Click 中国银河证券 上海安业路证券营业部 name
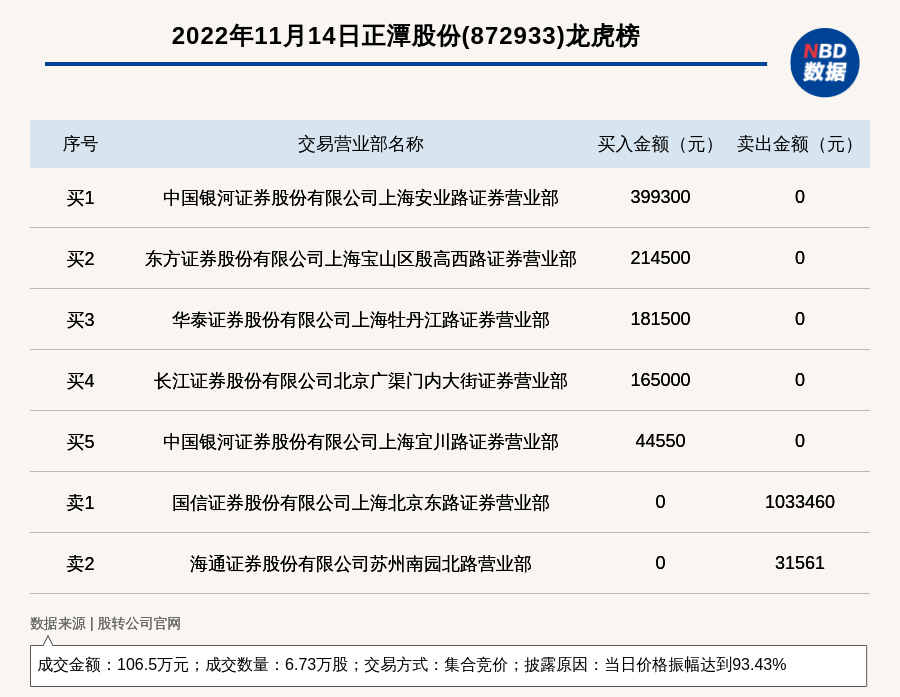This screenshot has height=697, width=900. [x=360, y=198]
